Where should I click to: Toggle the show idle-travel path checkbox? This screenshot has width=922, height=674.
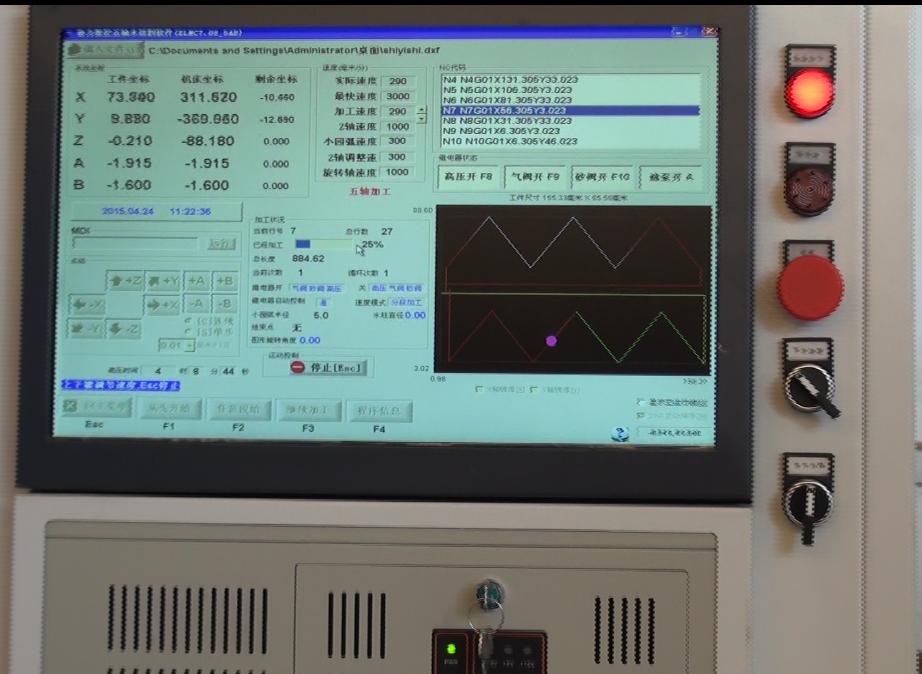(641, 402)
